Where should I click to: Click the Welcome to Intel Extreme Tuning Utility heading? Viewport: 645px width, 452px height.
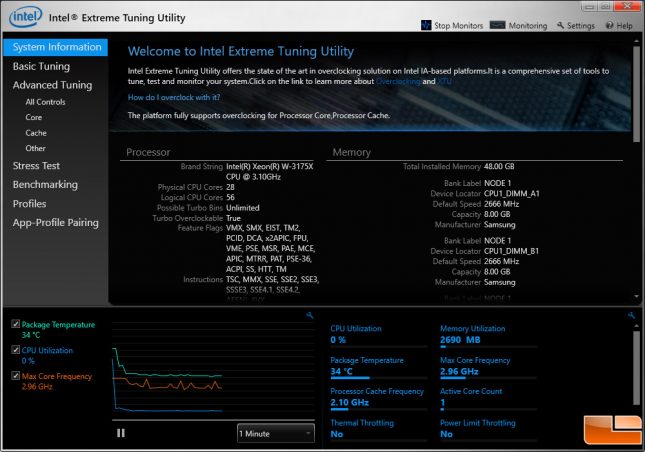coord(241,51)
